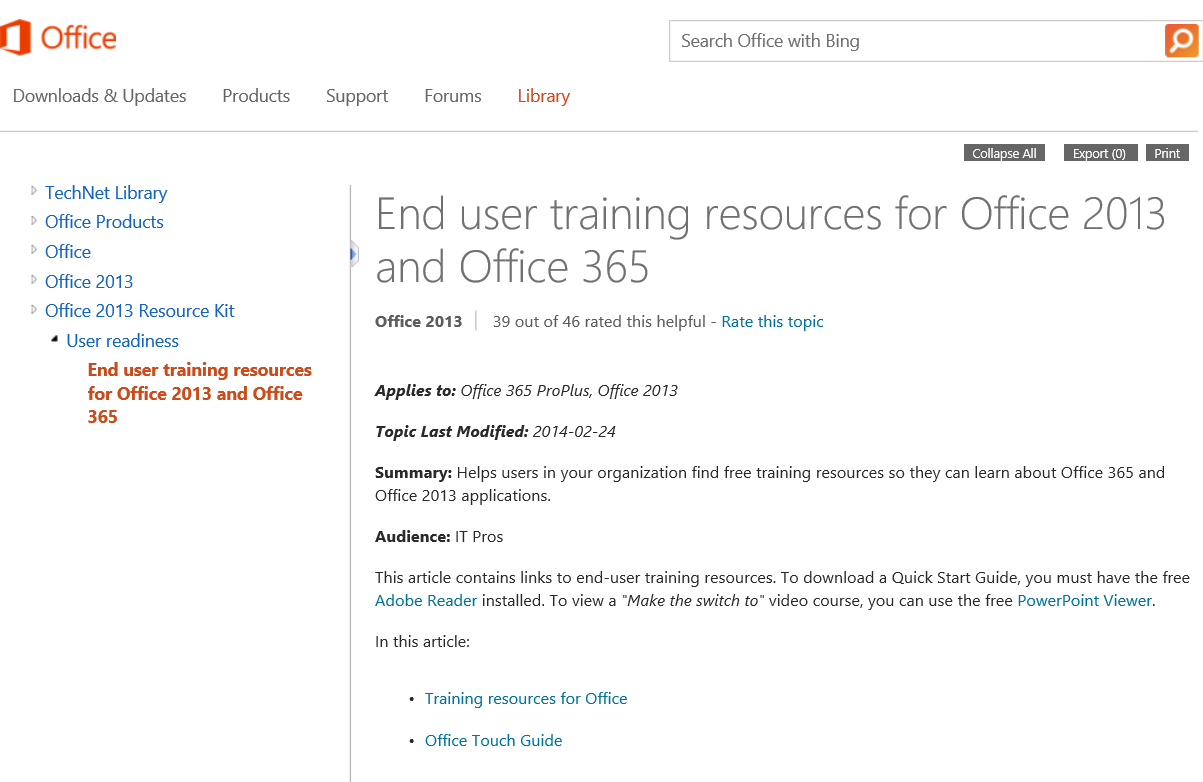This screenshot has width=1203, height=782.
Task: Click the Office logo
Action: (x=59, y=38)
